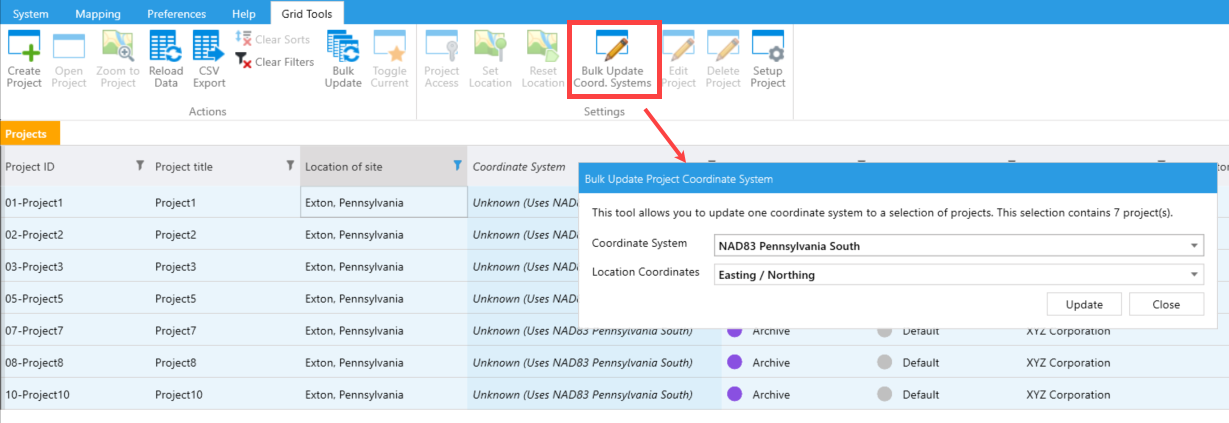This screenshot has width=1229, height=423.
Task: Select the 03-Project3 cell
Action: pos(75,266)
